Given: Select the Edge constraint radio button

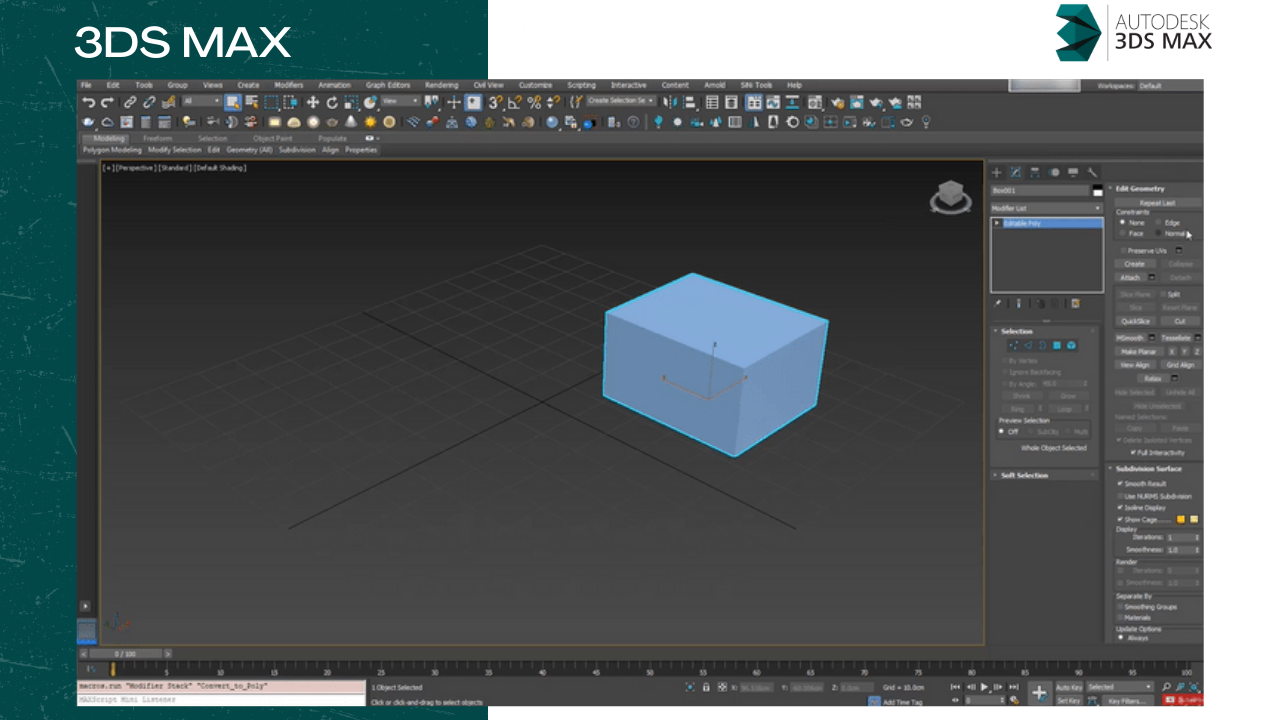Looking at the screenshot, I should tap(1158, 222).
